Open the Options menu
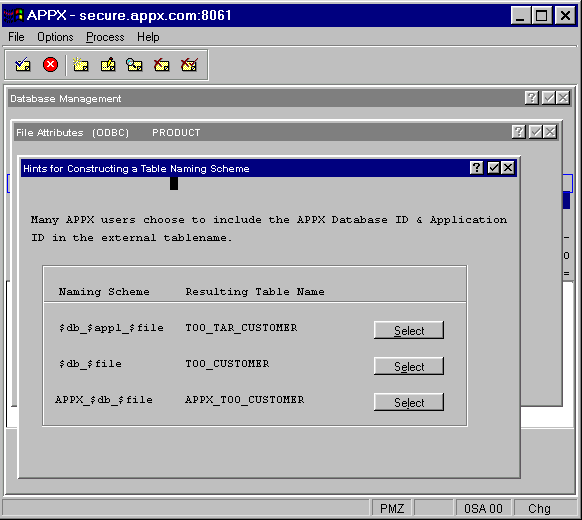Viewport: 582px width, 520px height. (x=55, y=37)
